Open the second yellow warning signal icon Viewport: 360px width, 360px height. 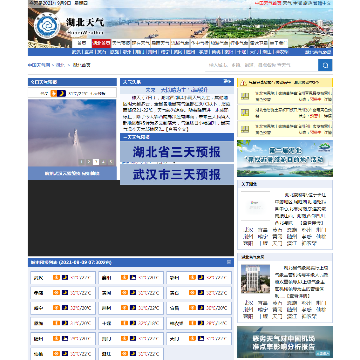[245, 112]
